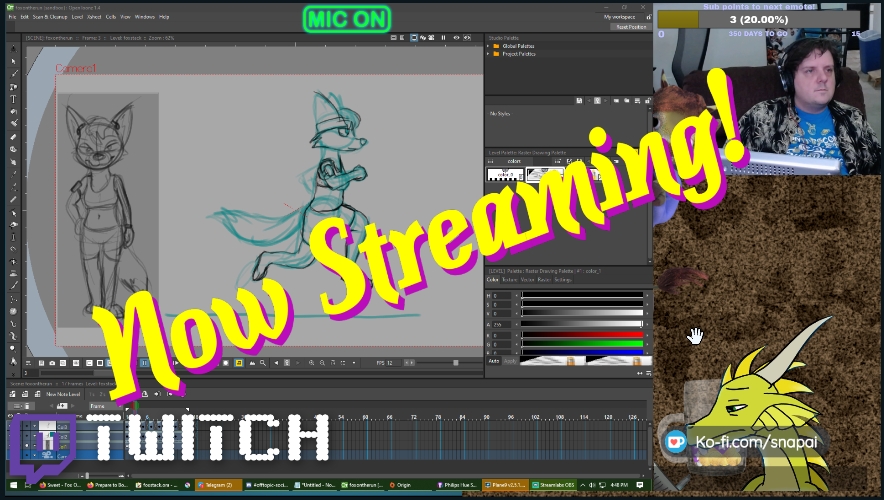Viewport: 884px width, 500px height.
Task: Click the save icon in viewer bottom bar
Action: (x=41, y=363)
